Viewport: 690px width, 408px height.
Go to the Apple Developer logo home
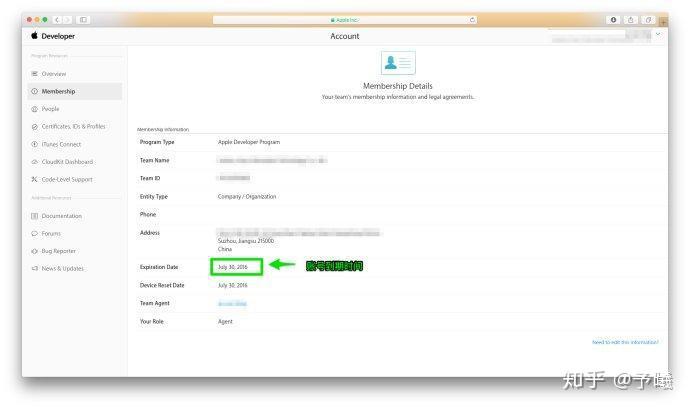pyautogui.click(x=53, y=36)
